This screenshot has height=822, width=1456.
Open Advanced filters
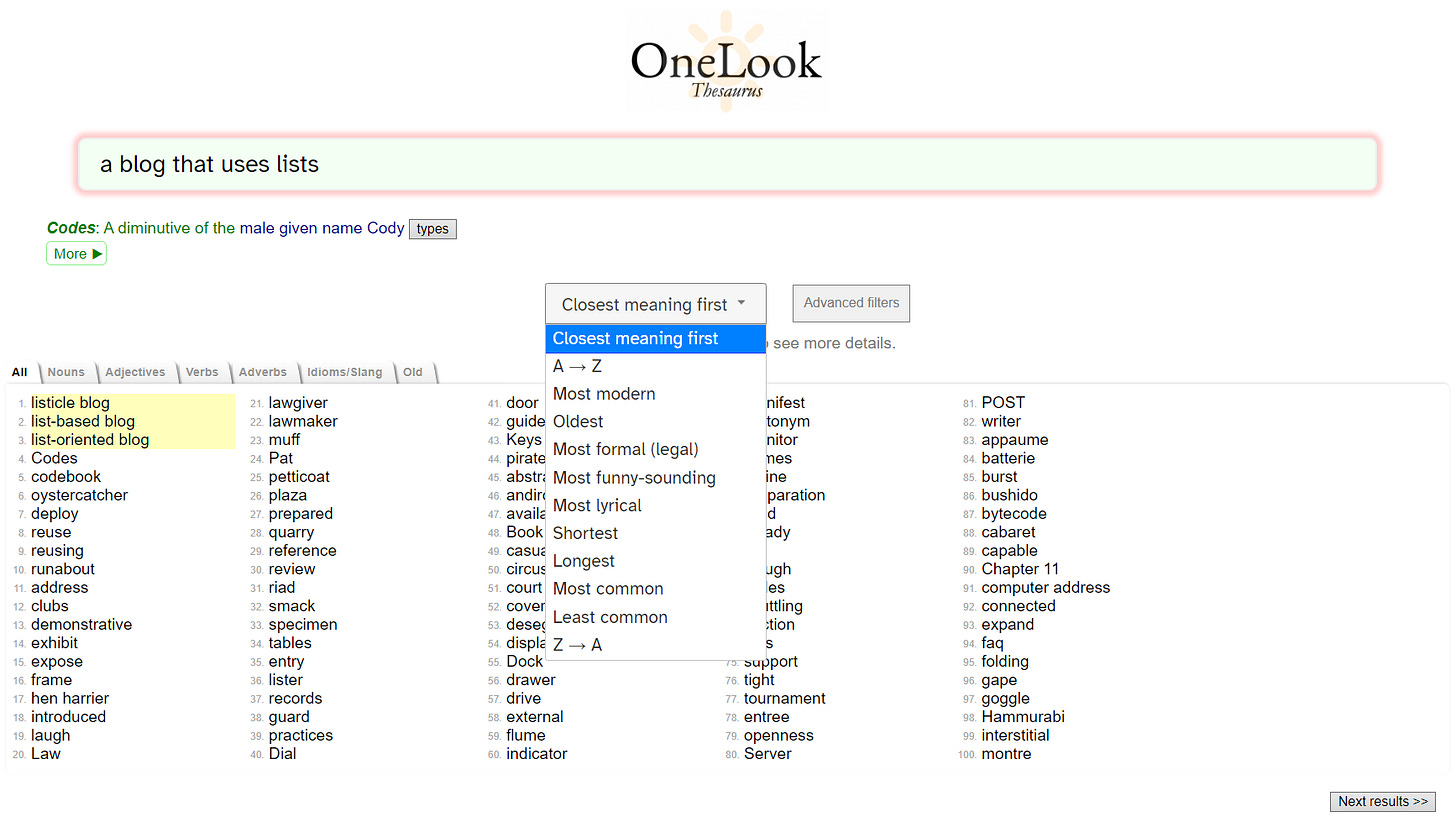pyautogui.click(x=851, y=303)
